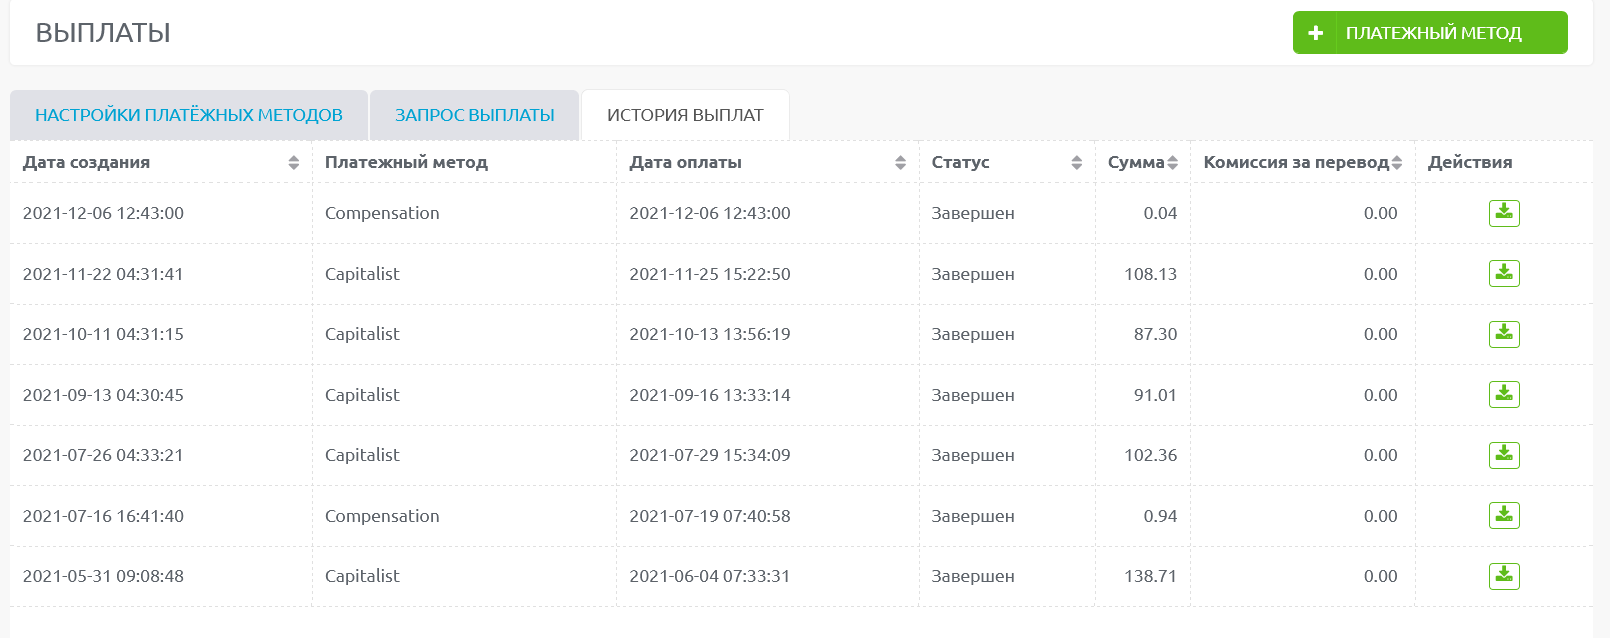Download receipt for the 108.13 payout
The height and width of the screenshot is (638, 1610).
tap(1504, 273)
